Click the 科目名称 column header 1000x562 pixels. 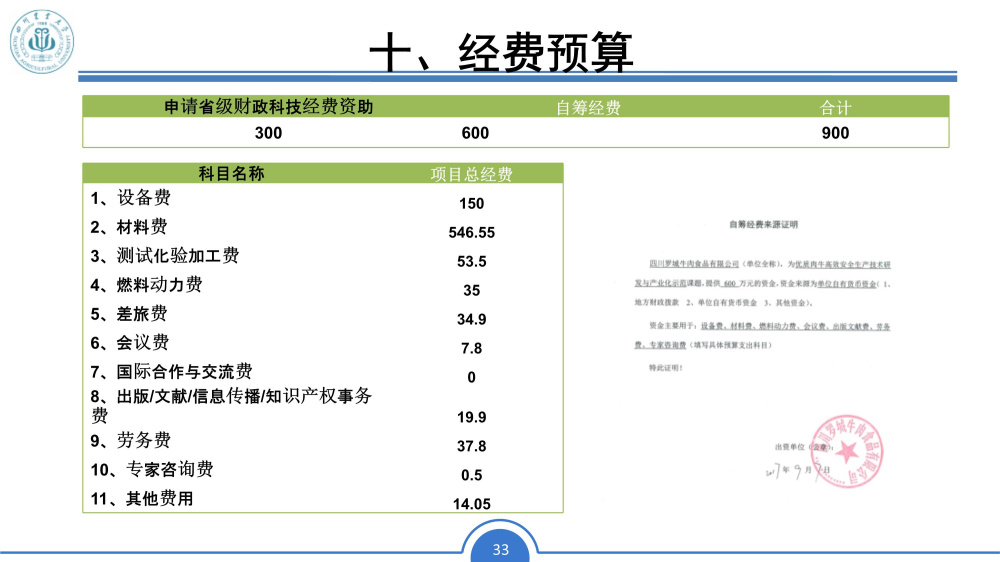(231, 174)
